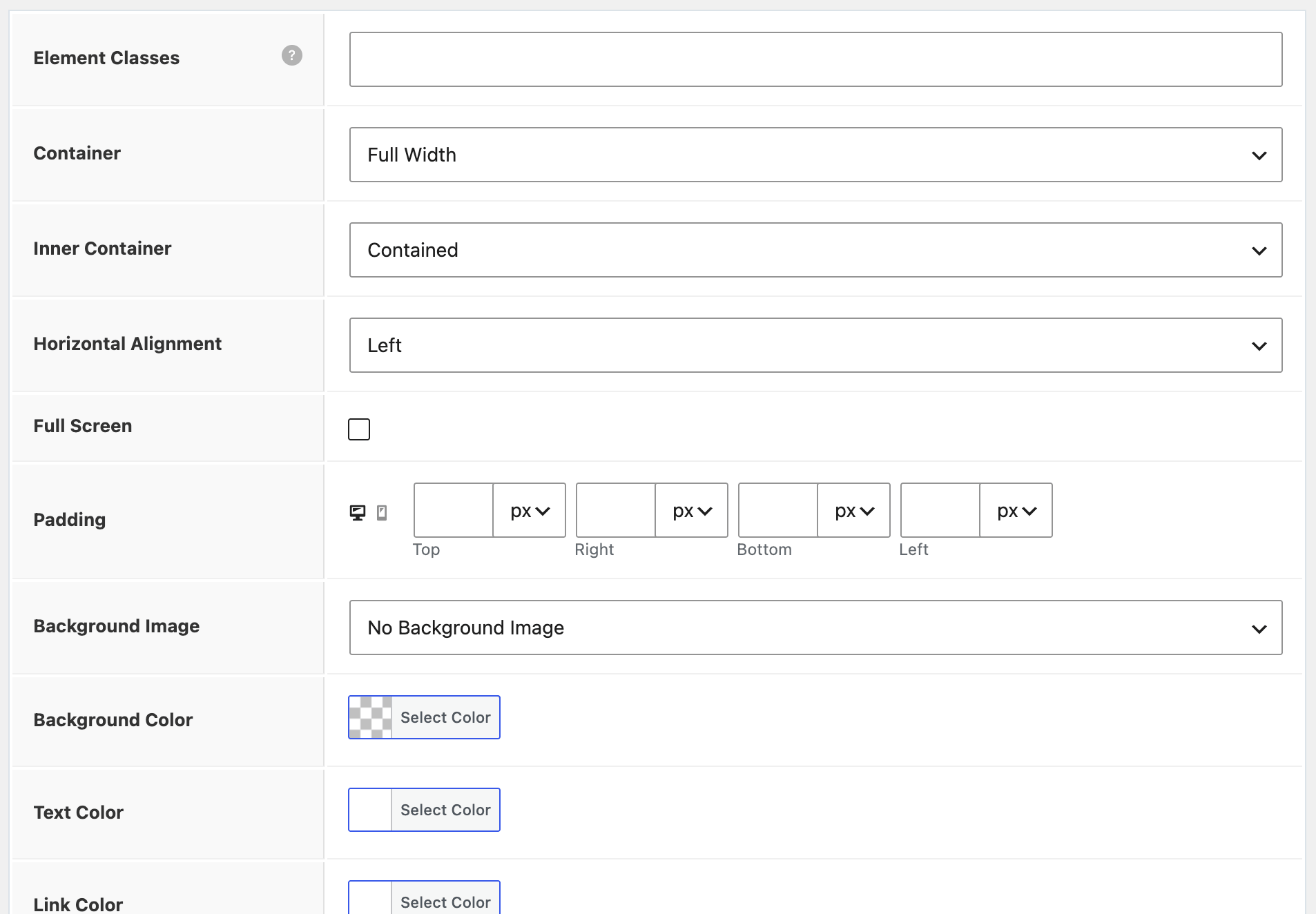
Task: Click Select Color for Text Color
Action: point(445,810)
